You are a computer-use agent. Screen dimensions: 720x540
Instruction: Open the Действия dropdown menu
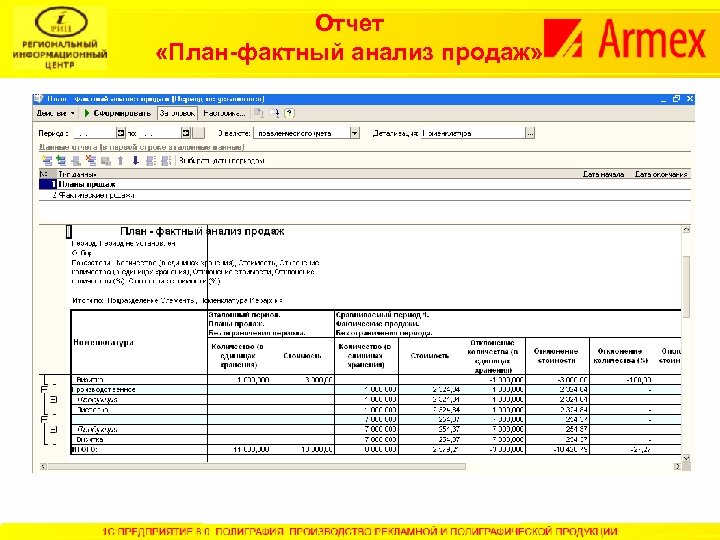click(56, 113)
